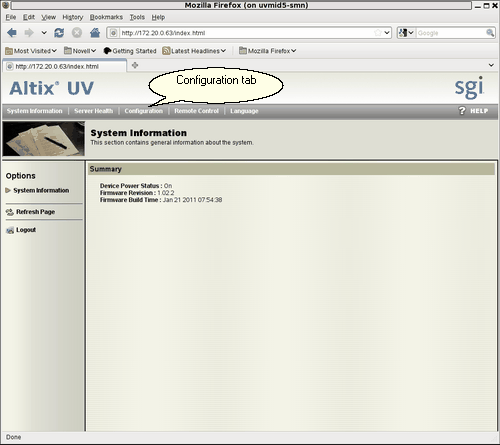The width and height of the screenshot is (500, 445).
Task: Click the Refresh Page link
Action: point(36,212)
